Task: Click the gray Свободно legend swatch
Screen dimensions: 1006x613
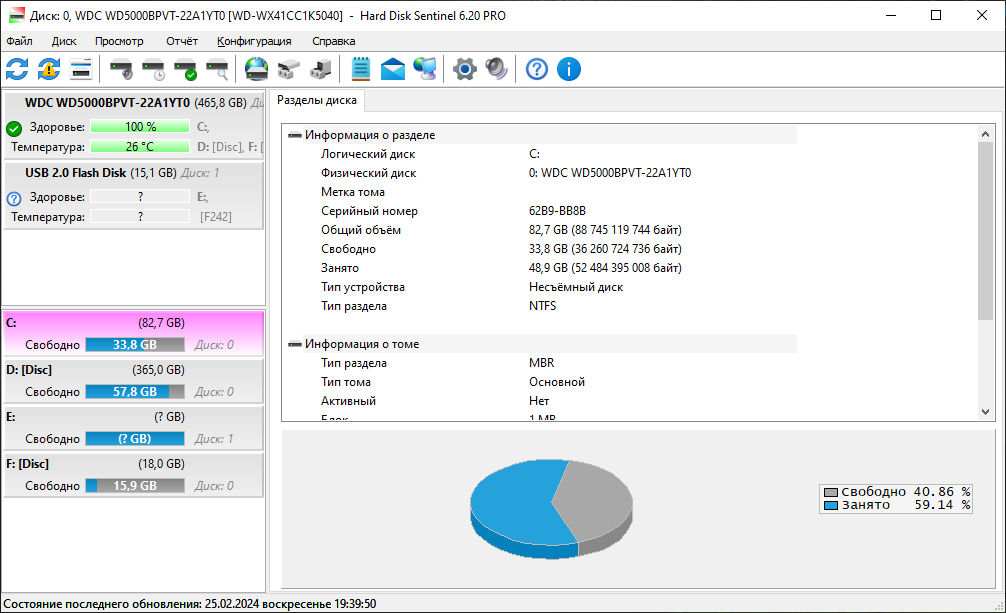Action: 831,492
